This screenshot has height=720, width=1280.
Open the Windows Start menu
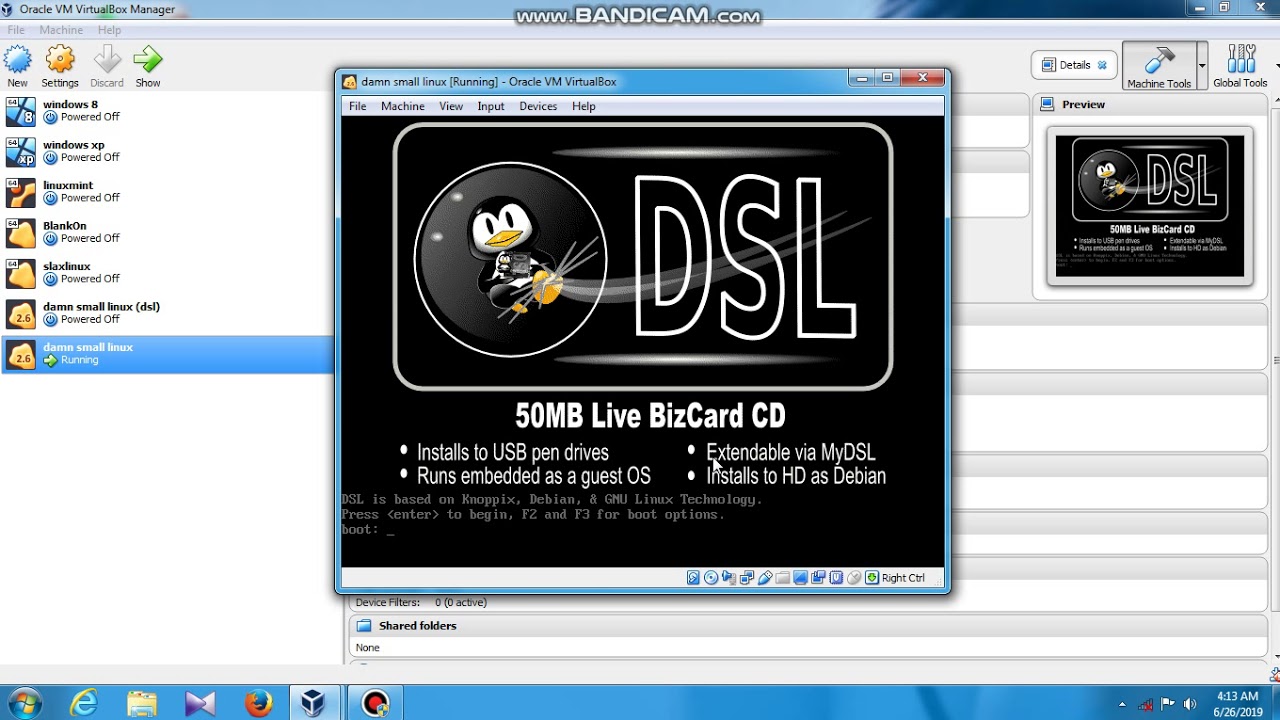pyautogui.click(x=24, y=703)
